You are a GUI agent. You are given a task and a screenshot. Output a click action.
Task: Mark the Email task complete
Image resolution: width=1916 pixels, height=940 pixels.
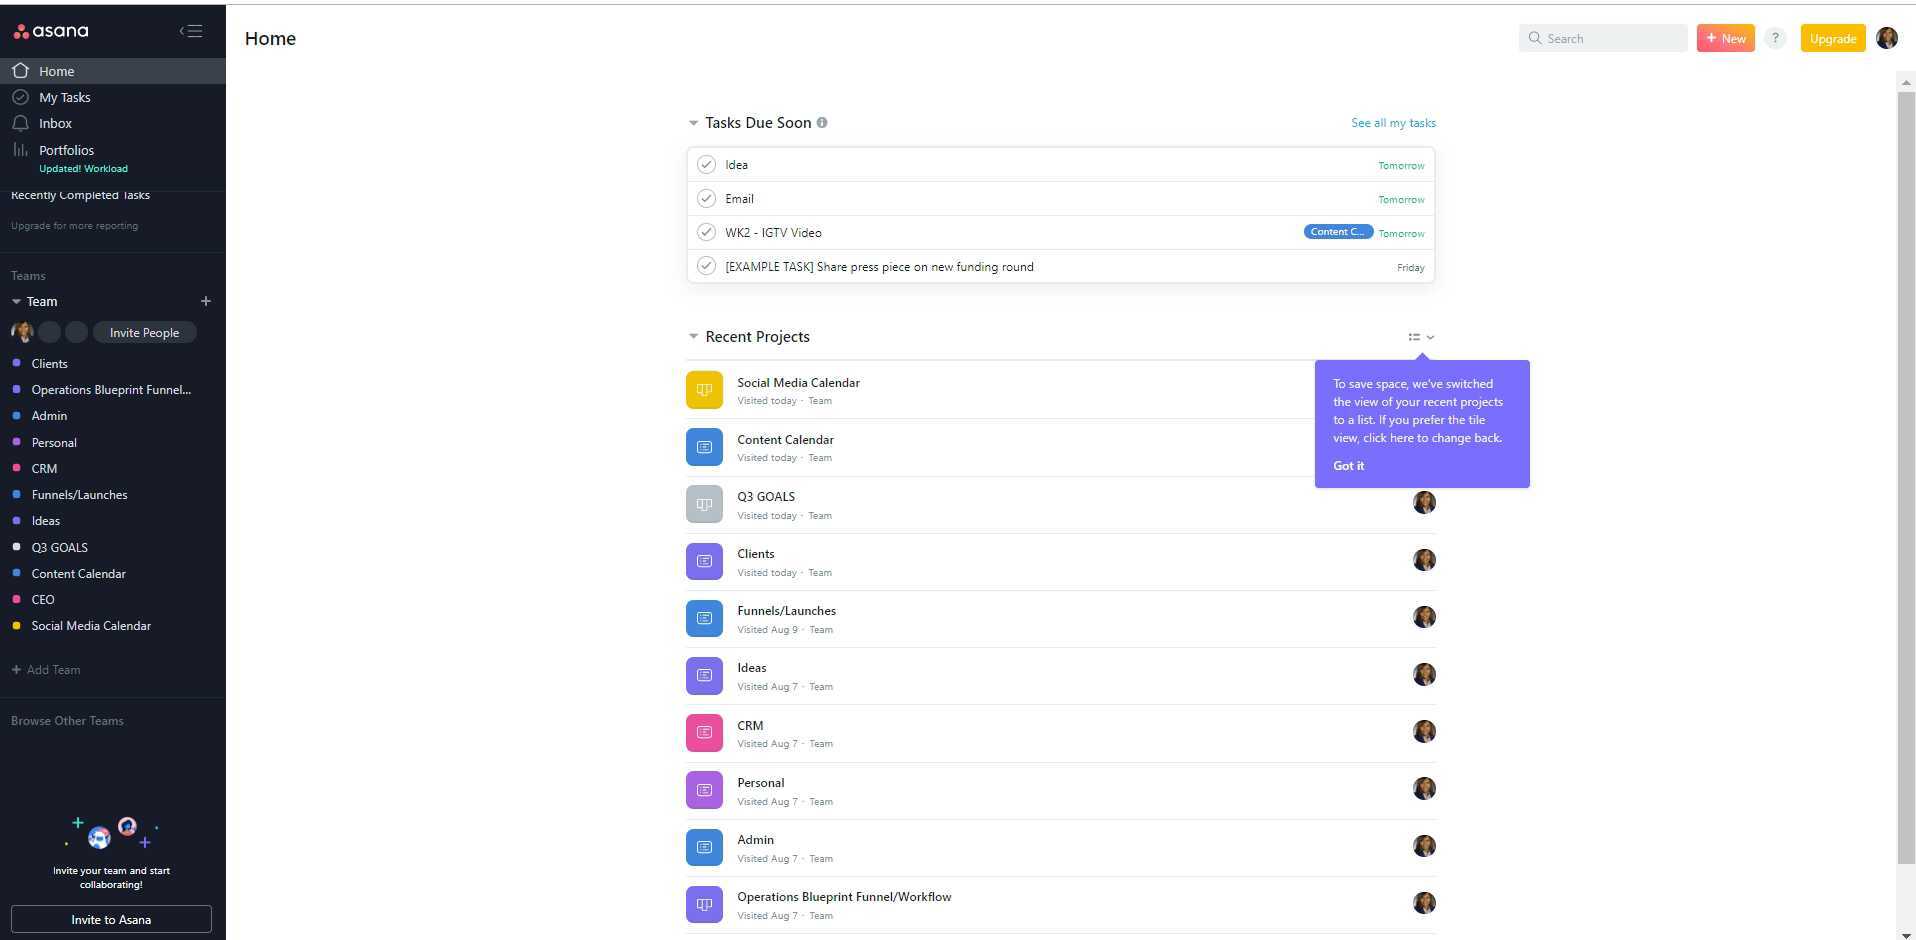(x=706, y=199)
